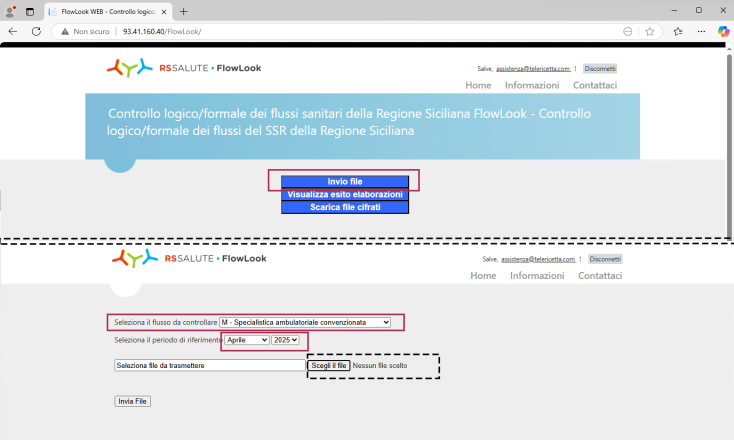The image size is (734, 440).
Task: Click 'Visualizza esito elaborazioni' button
Action: point(344,194)
